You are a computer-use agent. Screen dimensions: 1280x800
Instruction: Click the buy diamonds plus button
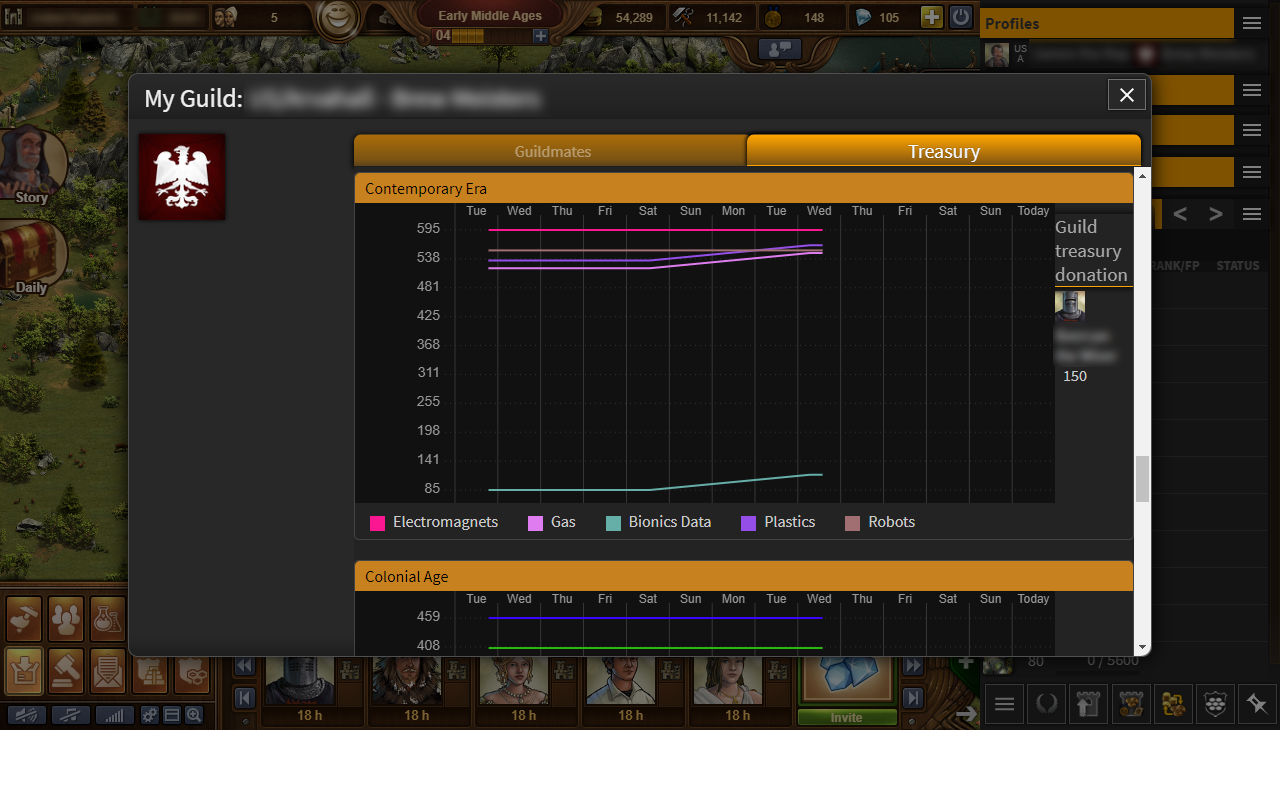[931, 17]
